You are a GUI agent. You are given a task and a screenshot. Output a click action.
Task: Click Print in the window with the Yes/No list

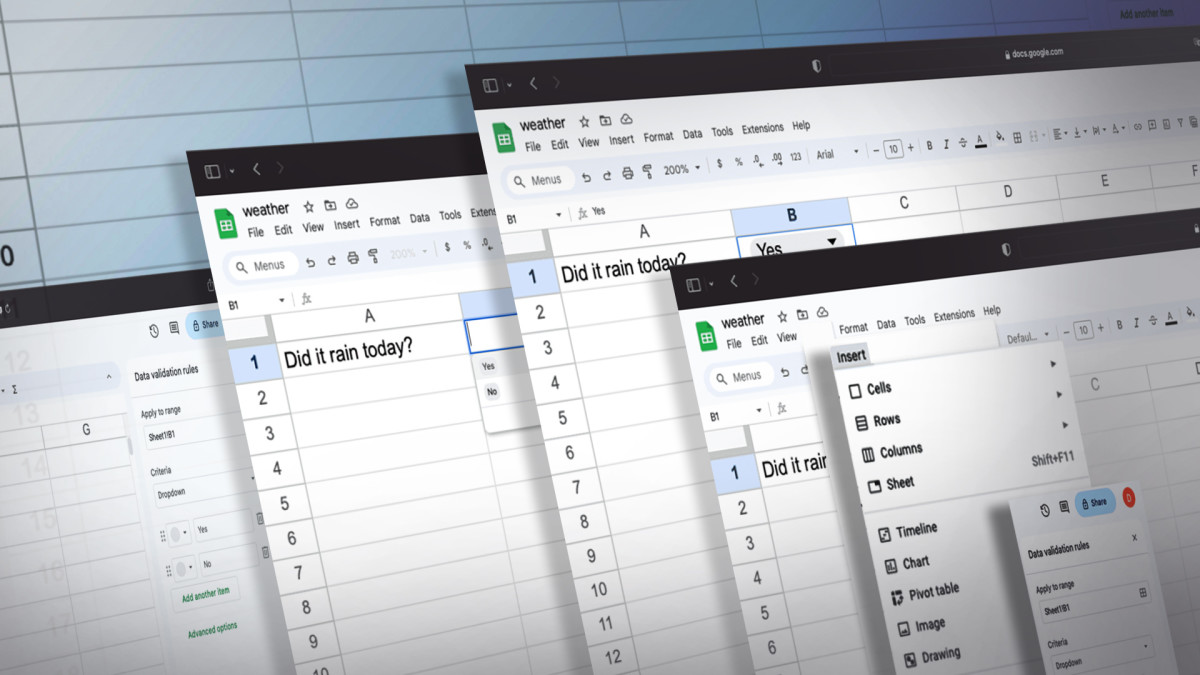click(352, 258)
